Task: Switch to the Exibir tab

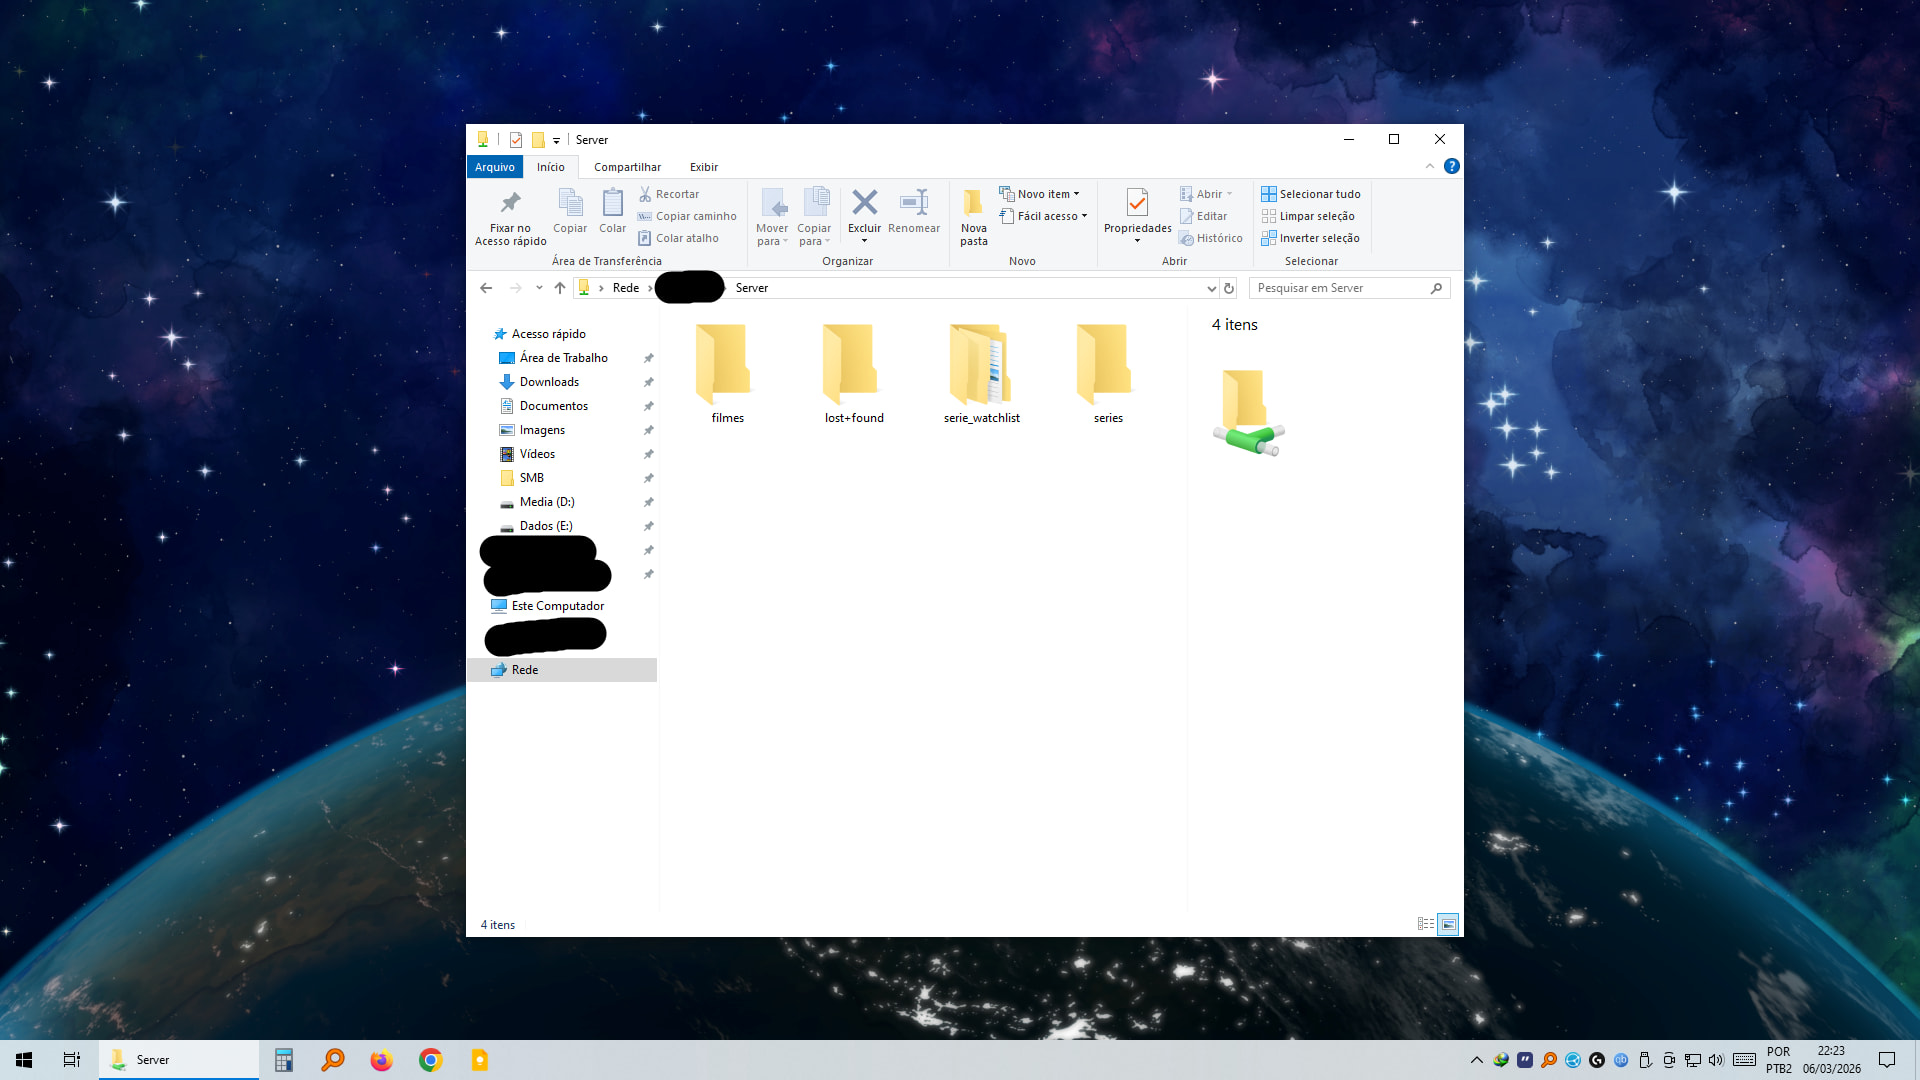Action: pyautogui.click(x=703, y=167)
